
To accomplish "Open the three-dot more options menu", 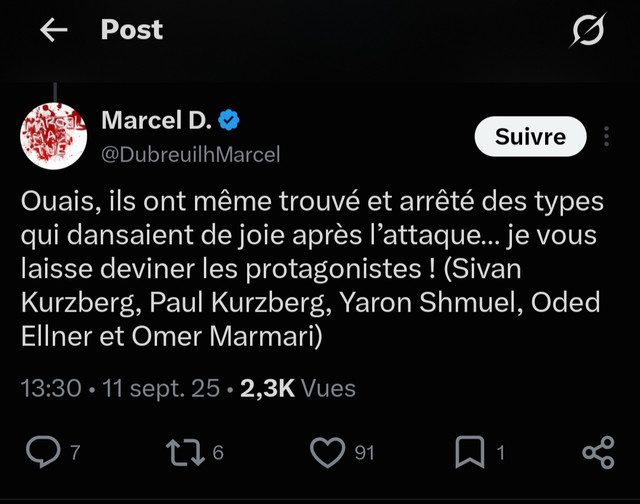I will pyautogui.click(x=607, y=136).
